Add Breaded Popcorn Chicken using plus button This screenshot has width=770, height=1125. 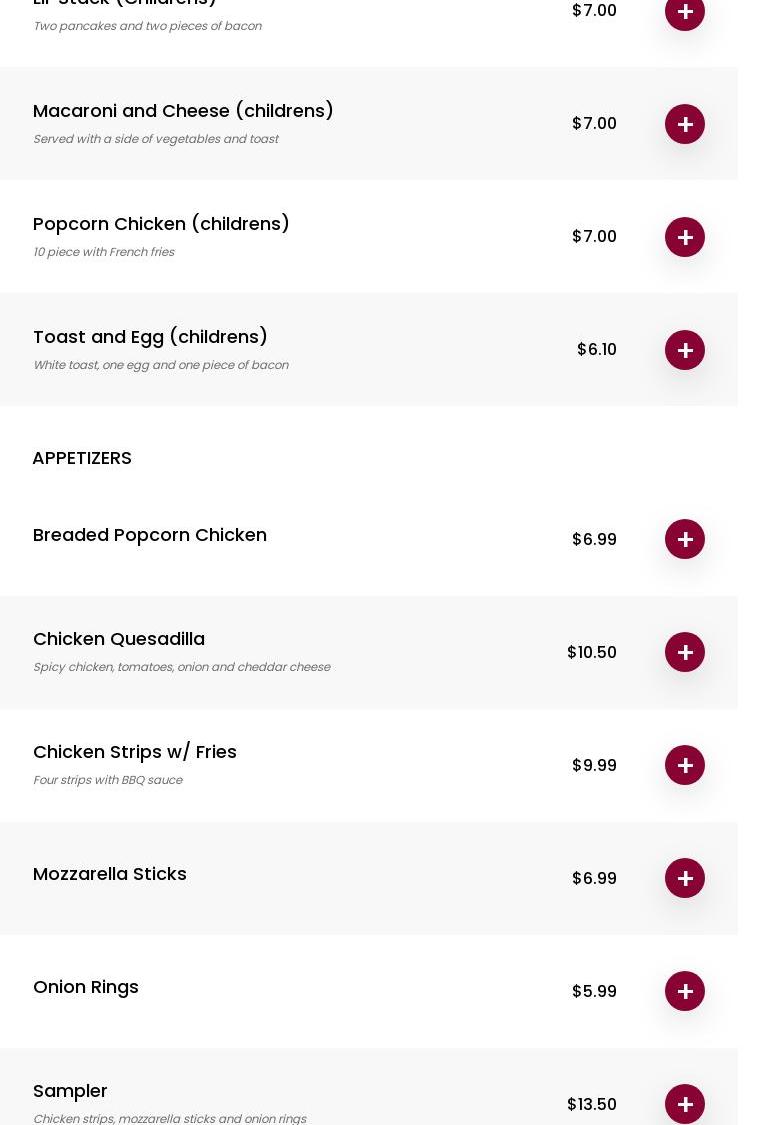pos(685,539)
